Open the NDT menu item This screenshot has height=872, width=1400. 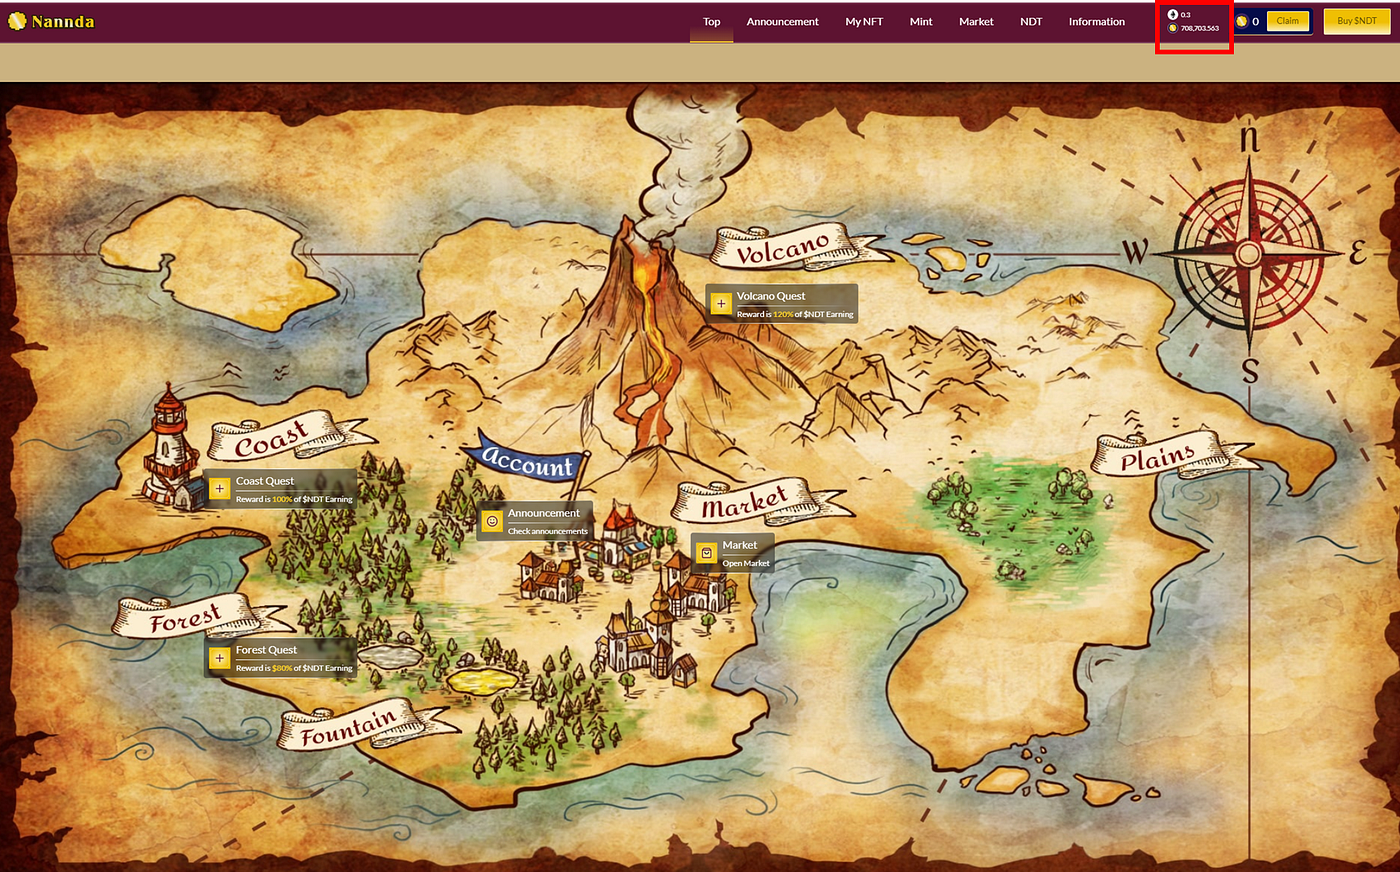pos(1031,21)
